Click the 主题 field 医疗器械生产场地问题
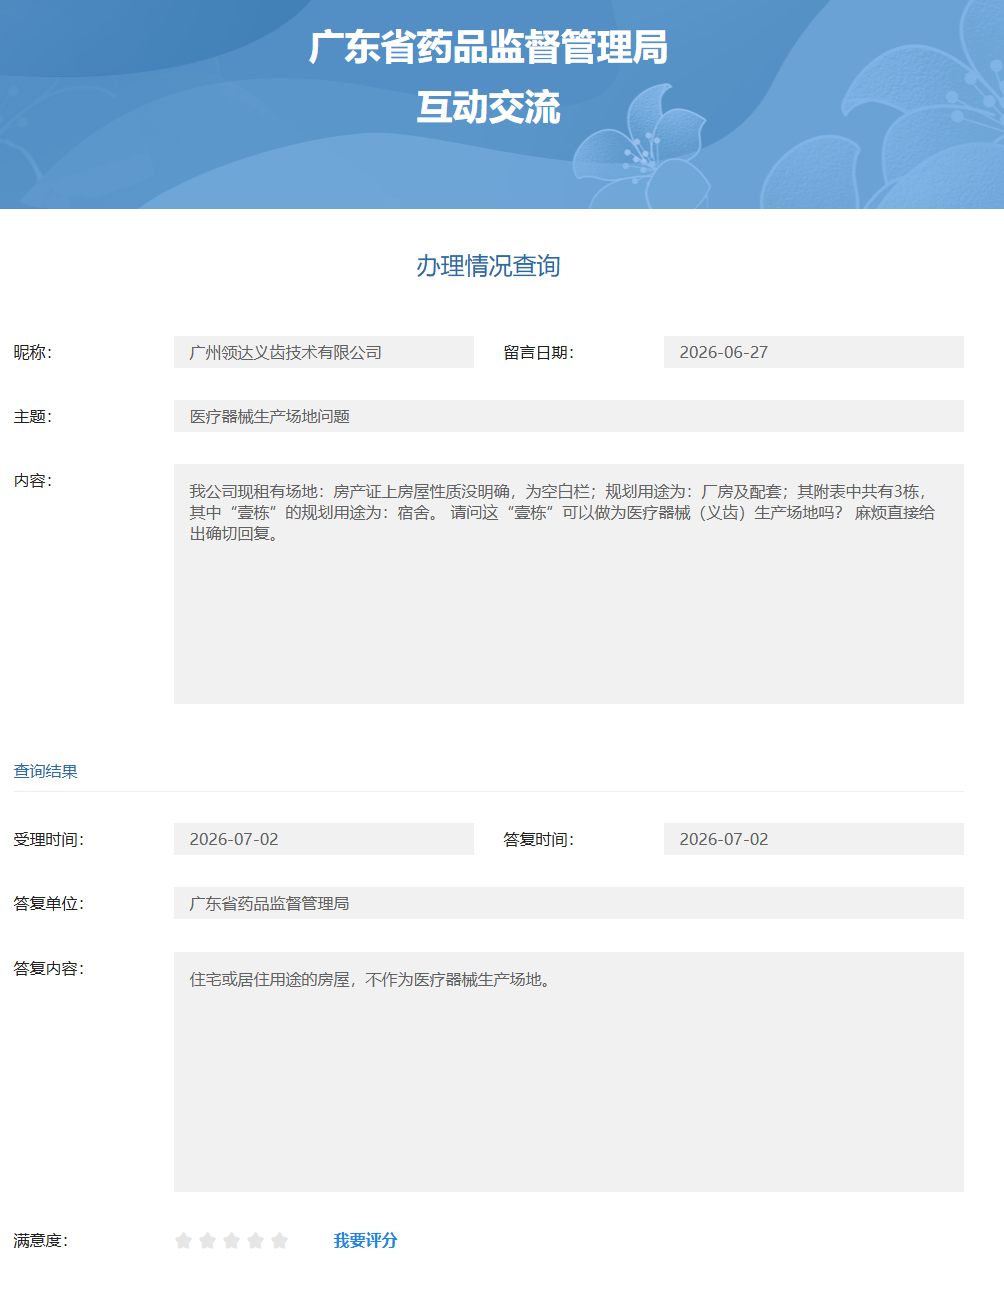The width and height of the screenshot is (1004, 1296). (569, 416)
